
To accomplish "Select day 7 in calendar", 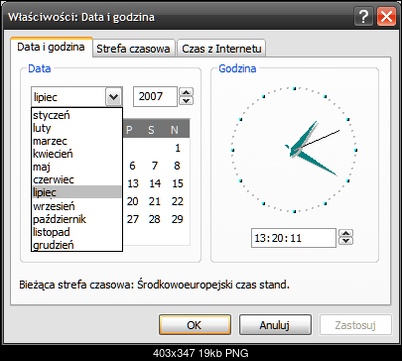I will [155, 166].
